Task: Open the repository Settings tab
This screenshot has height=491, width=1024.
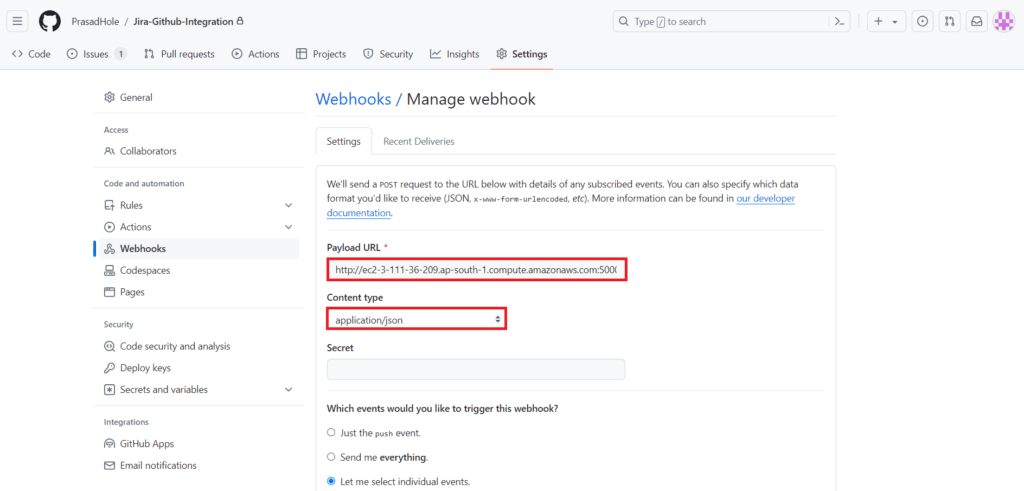Action: point(522,54)
